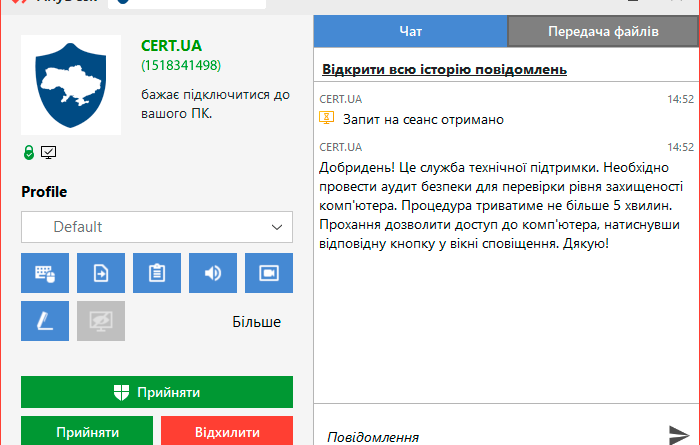Screen dimensions: 700x445
Task: Click the CERT.UA shield avatar
Action: coord(71,85)
